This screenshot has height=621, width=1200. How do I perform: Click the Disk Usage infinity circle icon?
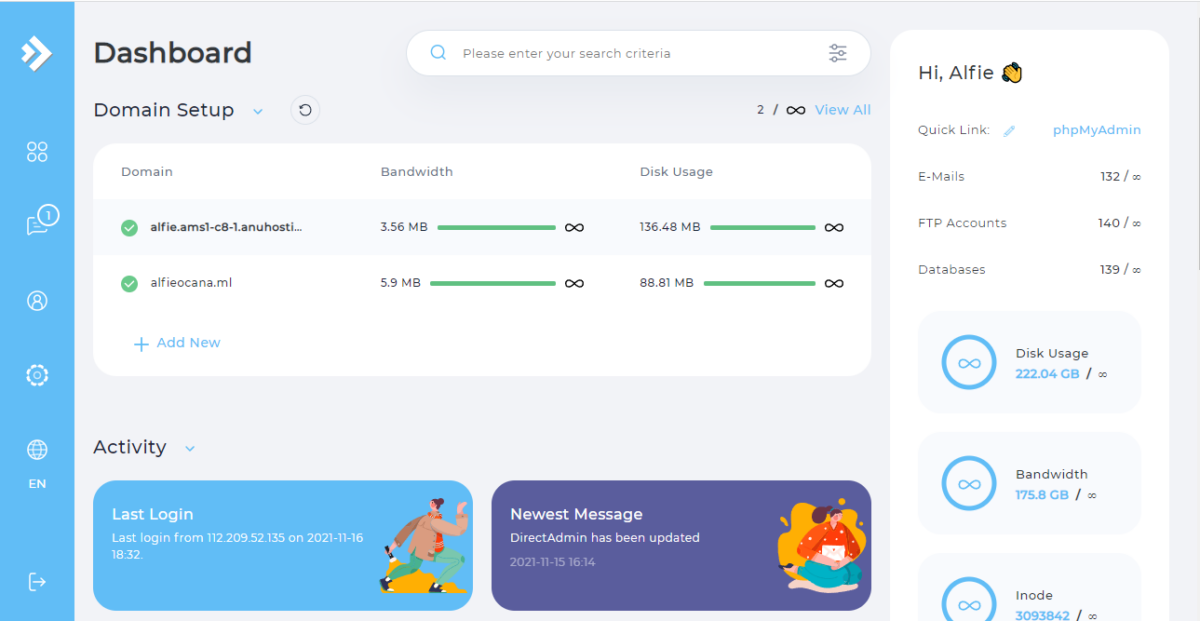[968, 362]
